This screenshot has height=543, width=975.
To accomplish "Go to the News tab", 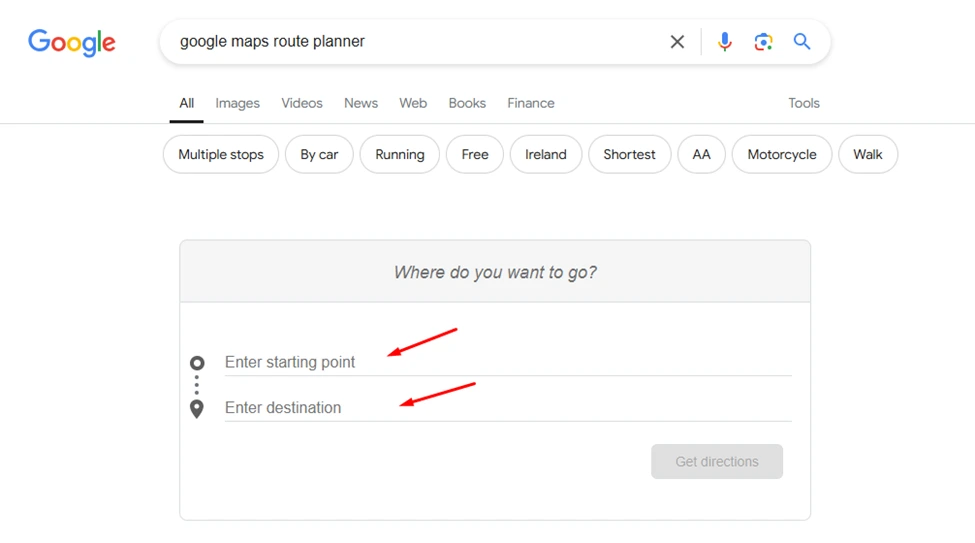I will [361, 103].
